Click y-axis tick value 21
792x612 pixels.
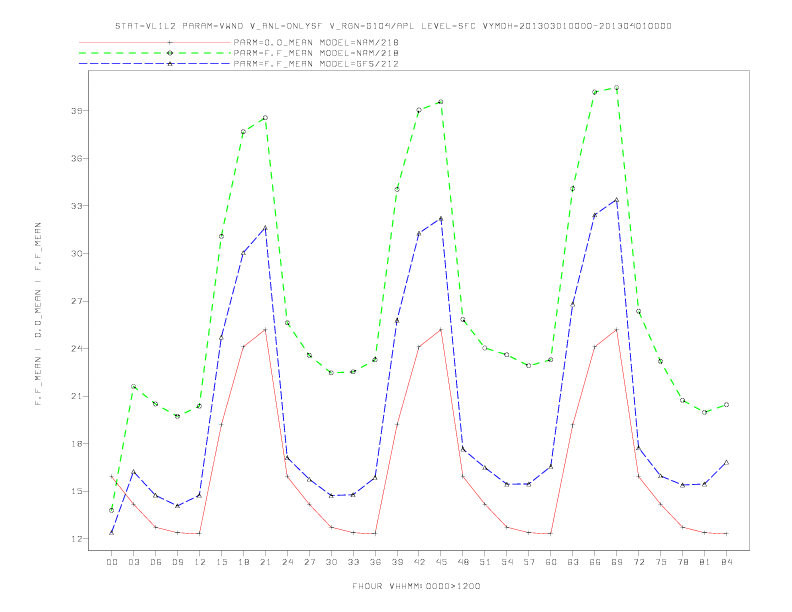tap(77, 396)
